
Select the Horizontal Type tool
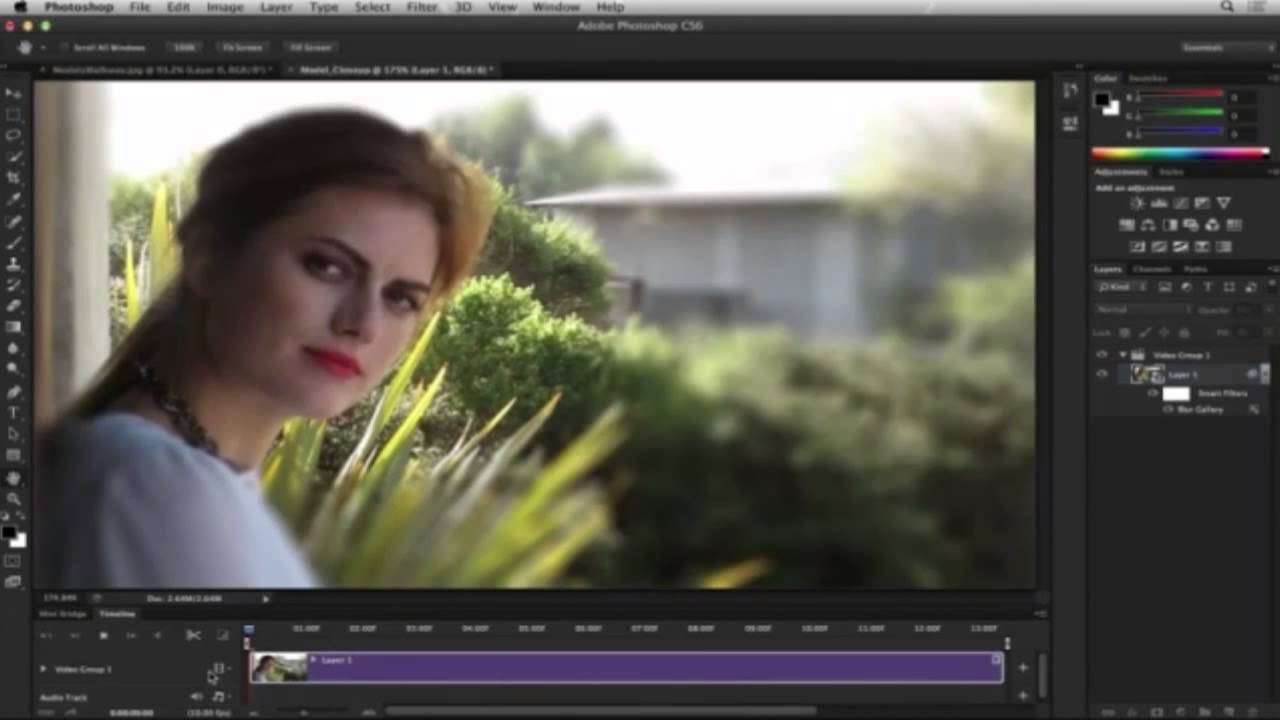point(13,412)
